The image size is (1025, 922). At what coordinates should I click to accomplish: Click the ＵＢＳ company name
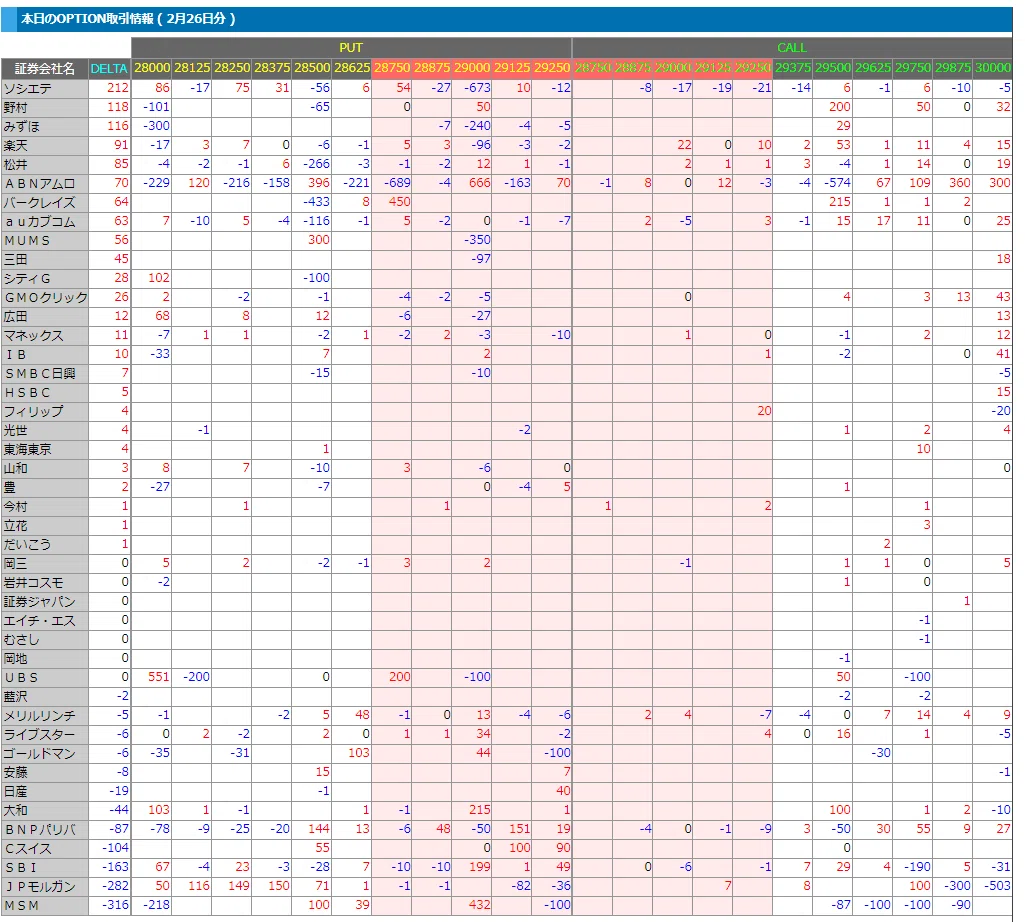[x=22, y=677]
